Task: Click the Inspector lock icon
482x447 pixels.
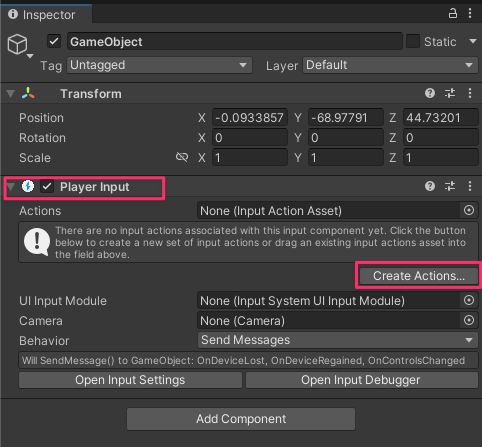Action: click(x=452, y=14)
